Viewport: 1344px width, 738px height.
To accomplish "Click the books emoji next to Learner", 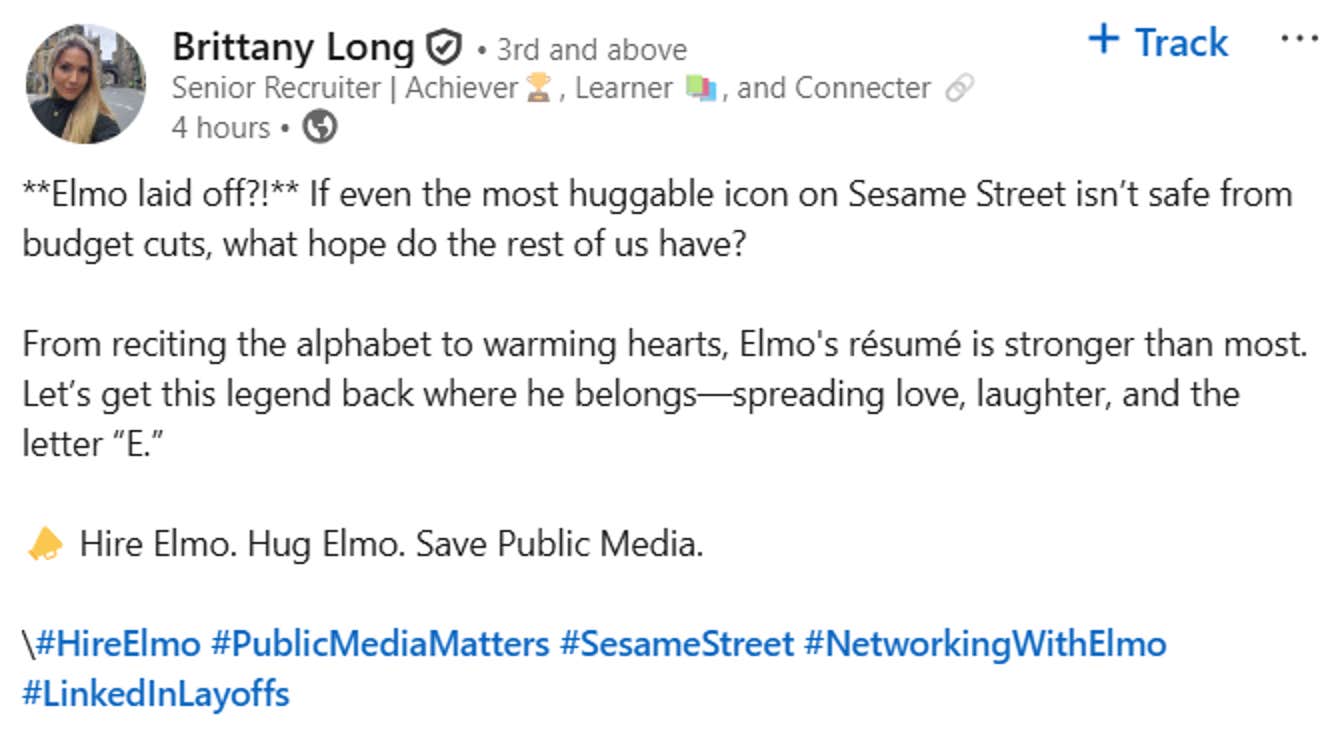I will (700, 88).
